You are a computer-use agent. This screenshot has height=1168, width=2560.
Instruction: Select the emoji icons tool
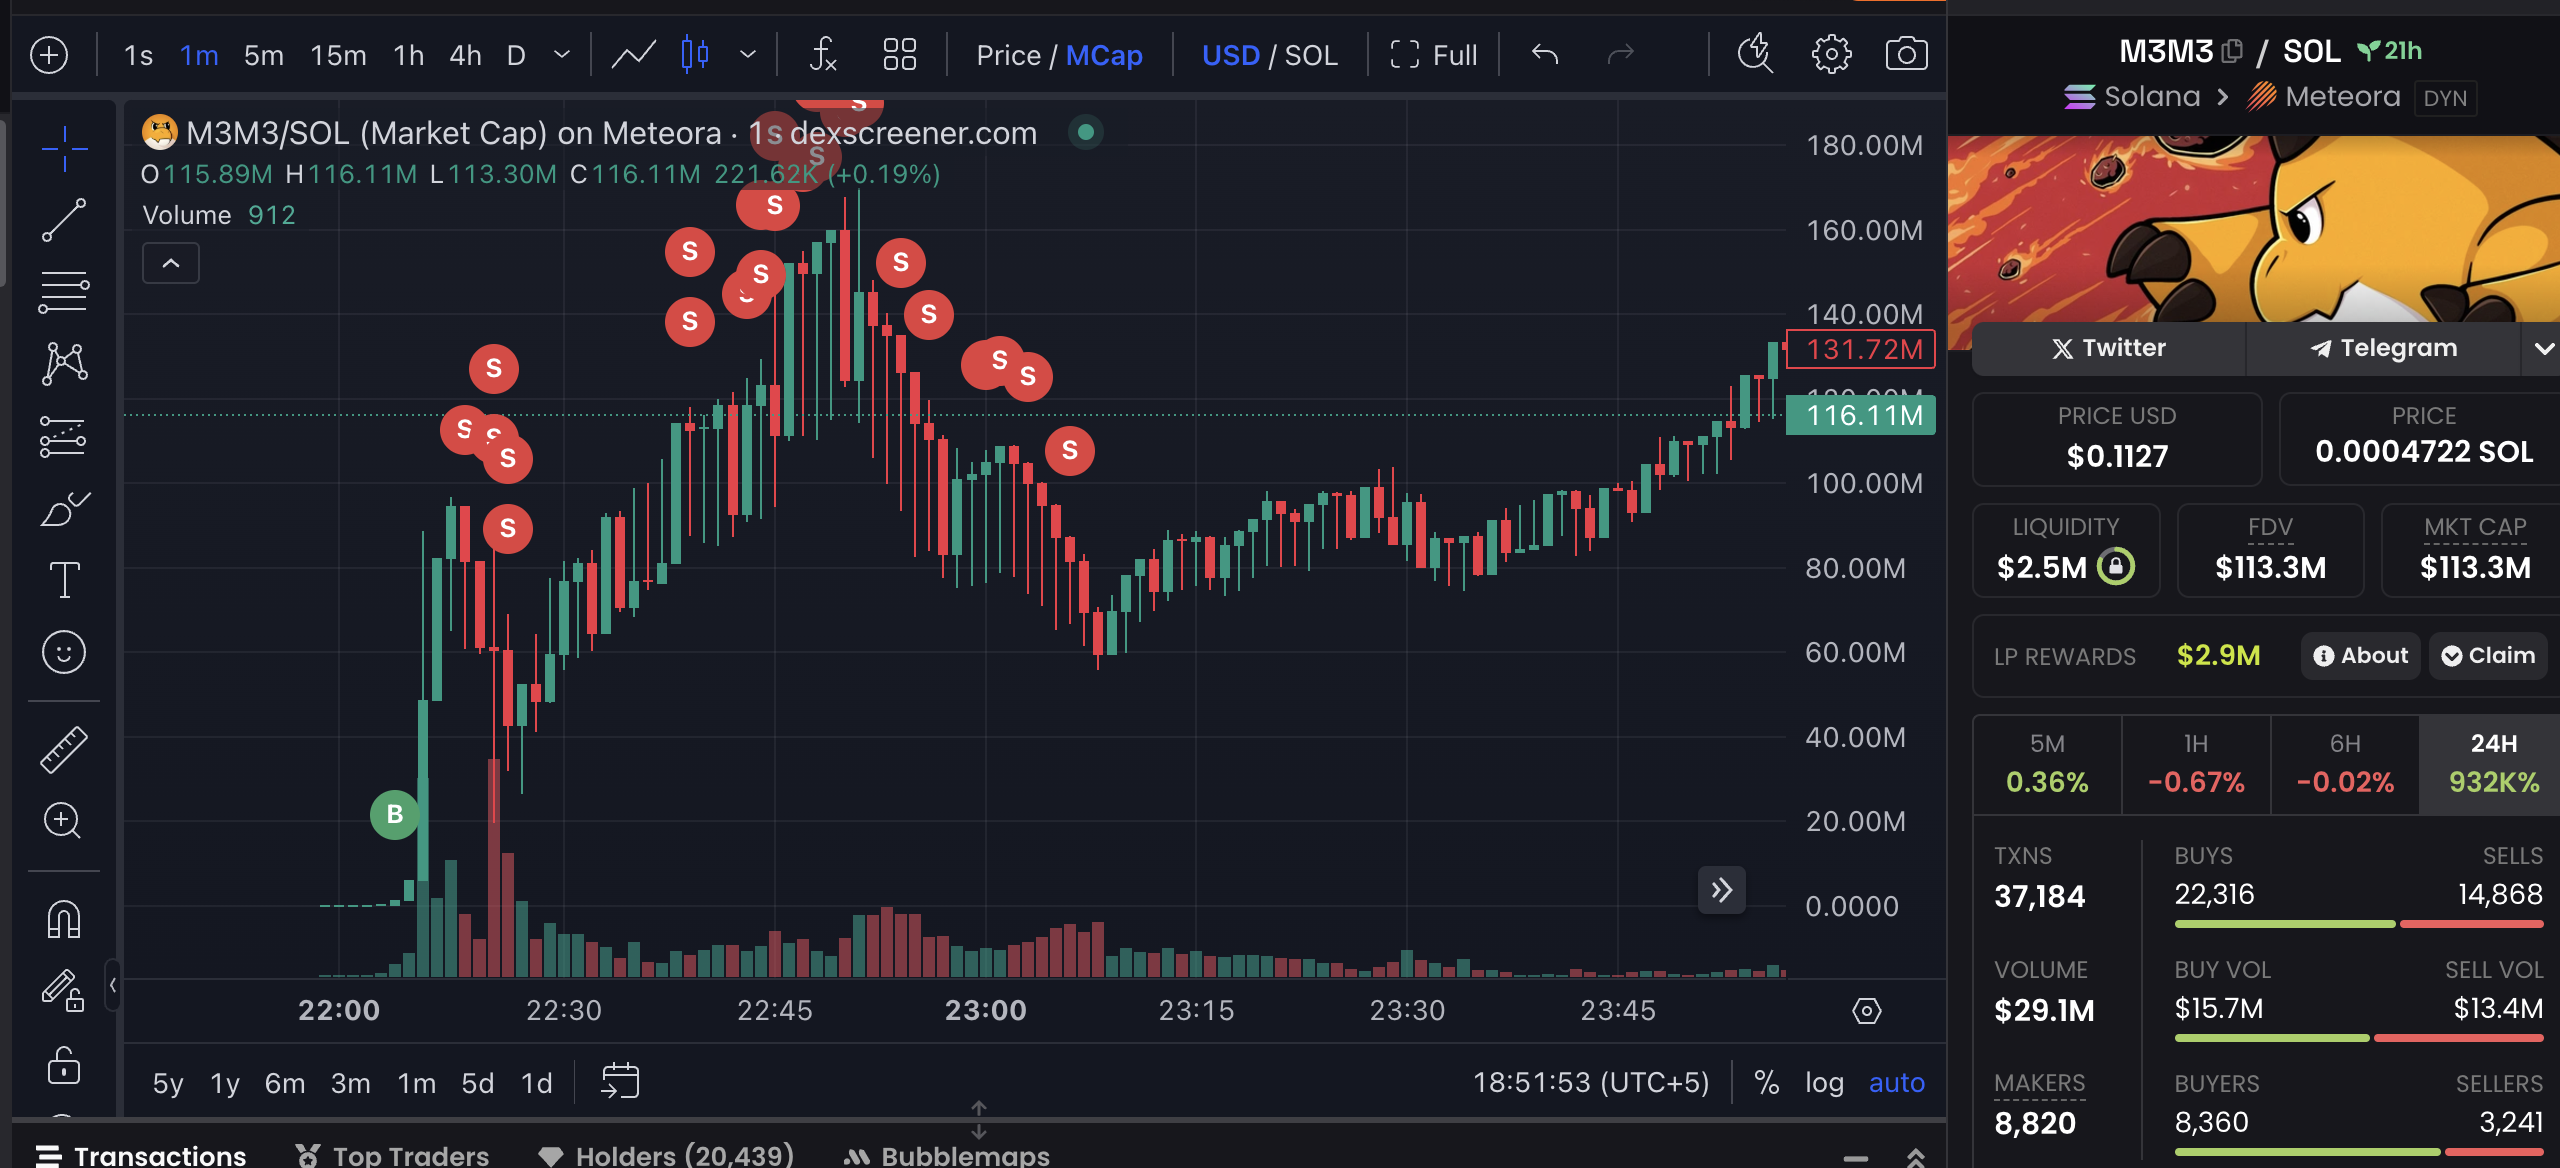coord(64,652)
